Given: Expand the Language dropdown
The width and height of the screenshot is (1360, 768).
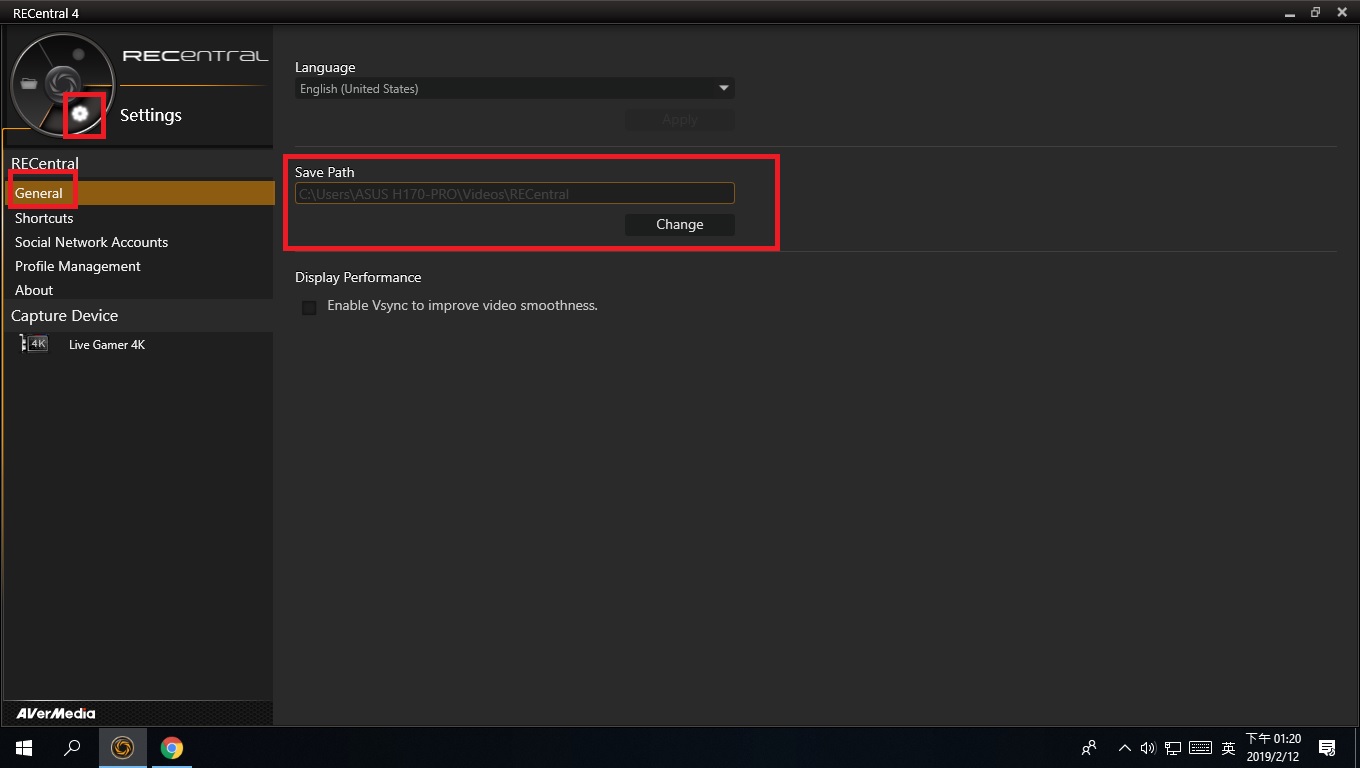Looking at the screenshot, I should pos(514,89).
